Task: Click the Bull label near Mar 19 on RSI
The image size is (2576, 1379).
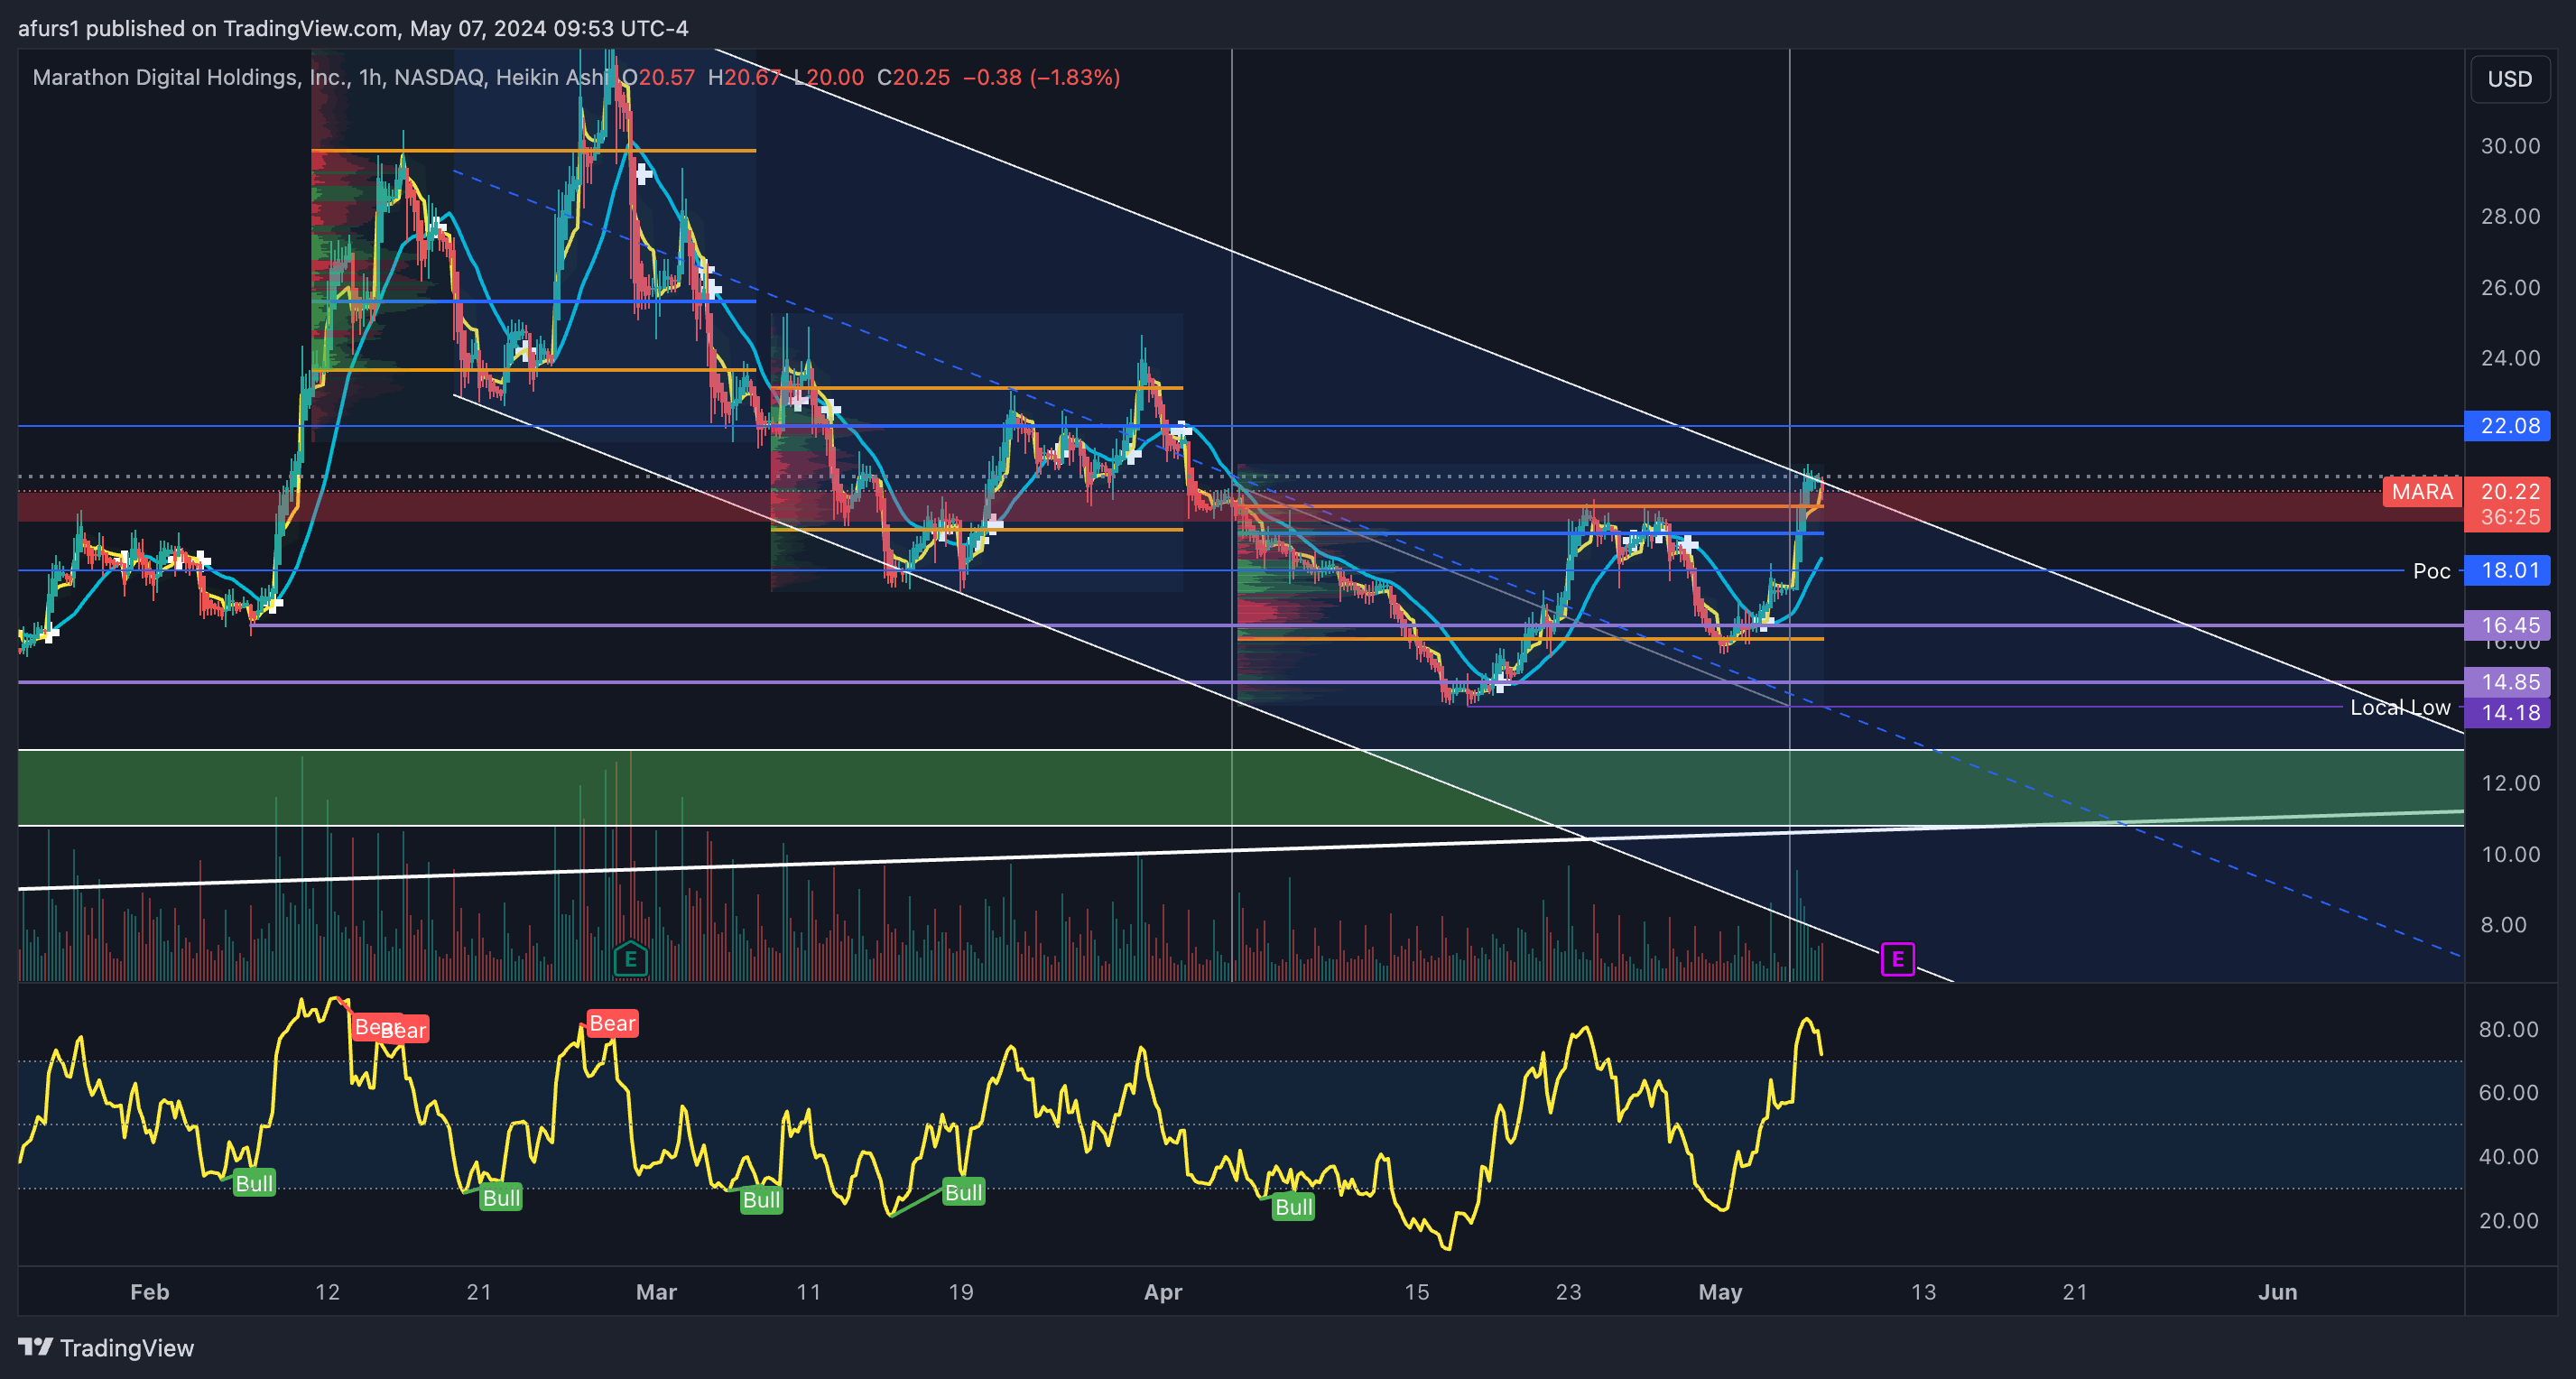Action: (x=964, y=1192)
